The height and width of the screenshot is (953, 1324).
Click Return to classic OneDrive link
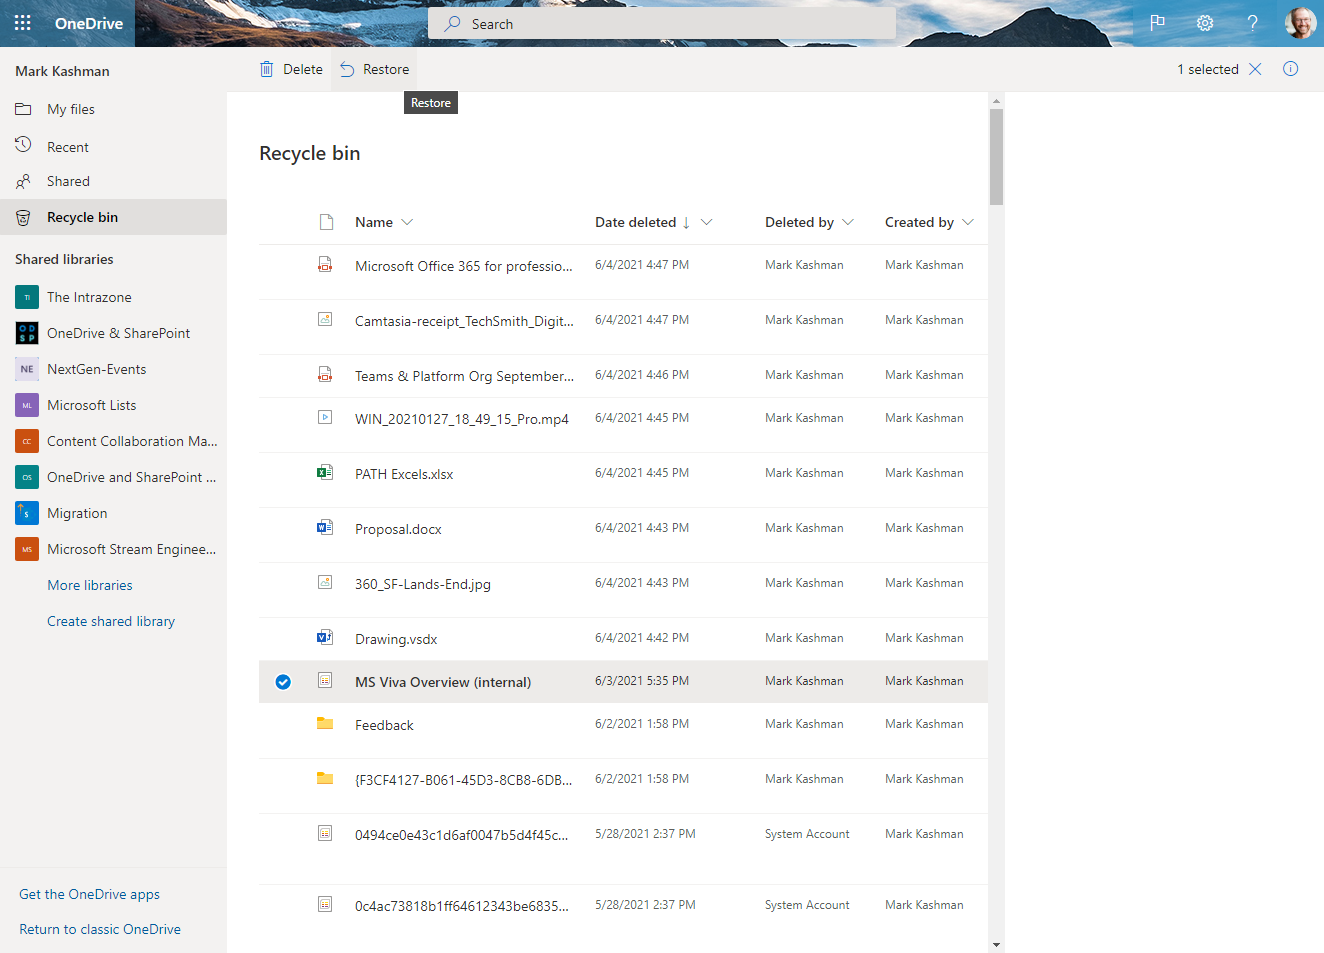point(100,929)
